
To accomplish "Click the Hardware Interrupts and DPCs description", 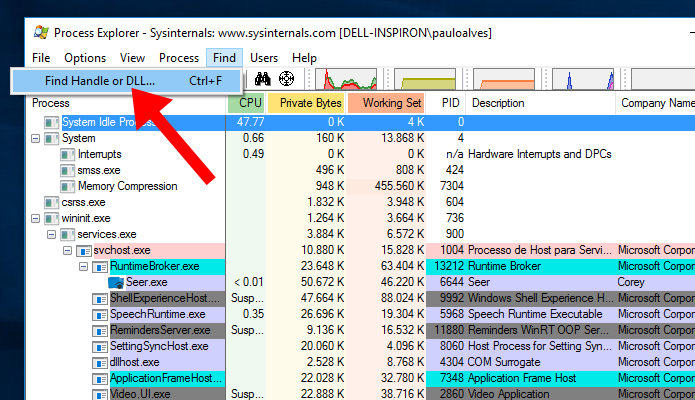I will [x=539, y=154].
